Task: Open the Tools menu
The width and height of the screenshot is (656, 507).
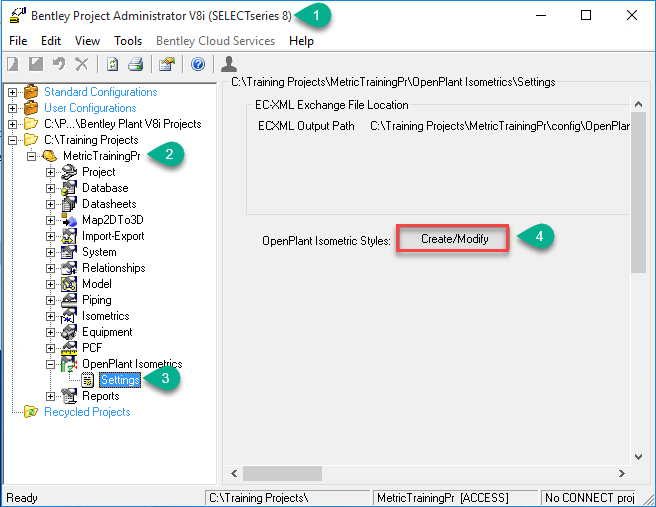Action: [128, 41]
